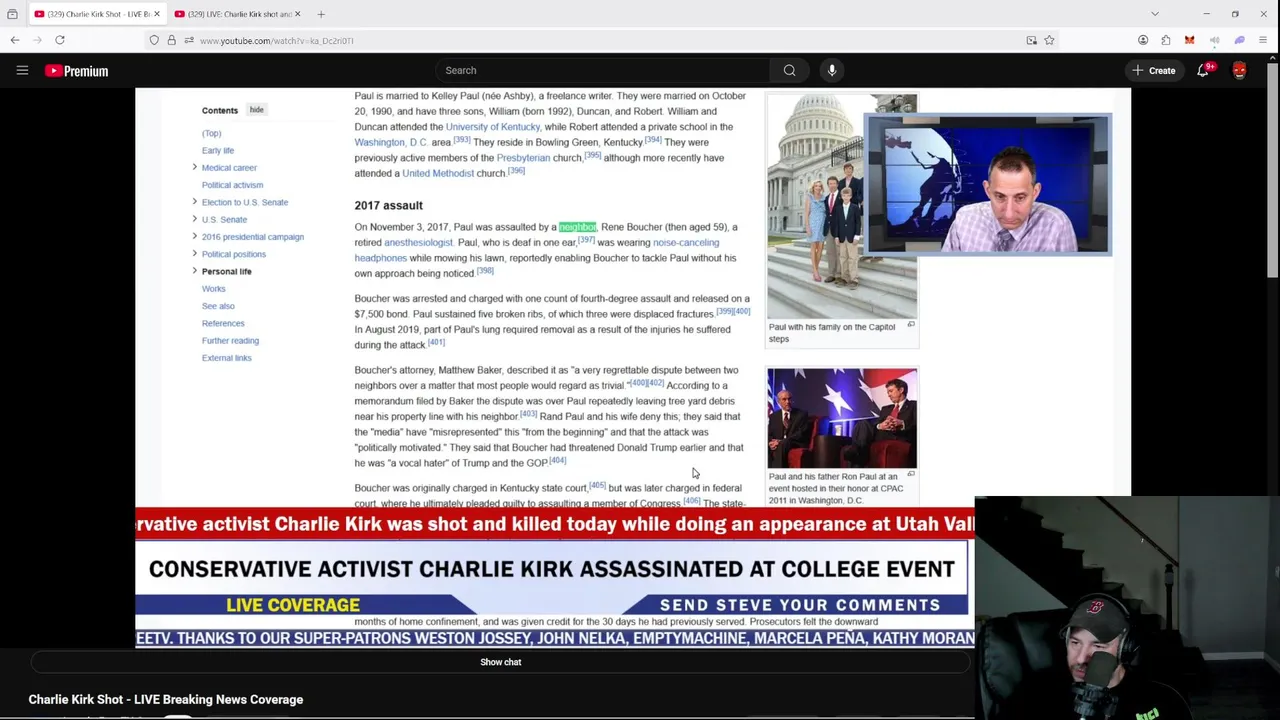The width and height of the screenshot is (1280, 720).
Task: Click the 'anesthesiologist' link
Action: 418,243
